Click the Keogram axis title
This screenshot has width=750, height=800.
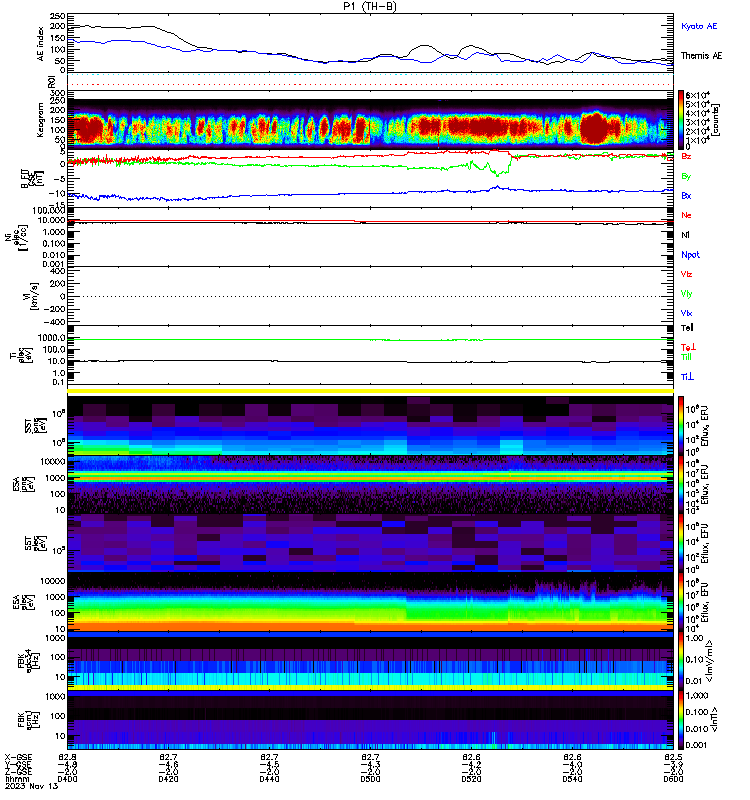41,121
